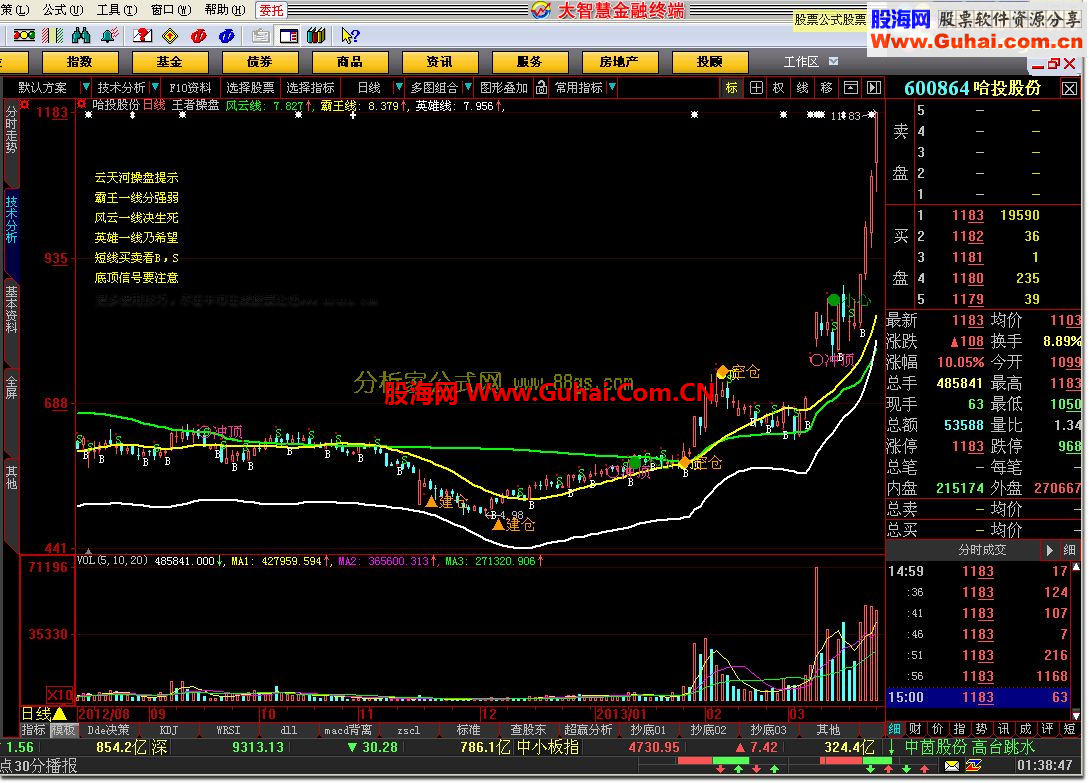Click the traffic light toolbar icon
This screenshot has width=1089, height=783.
pyautogui.click(x=24, y=35)
